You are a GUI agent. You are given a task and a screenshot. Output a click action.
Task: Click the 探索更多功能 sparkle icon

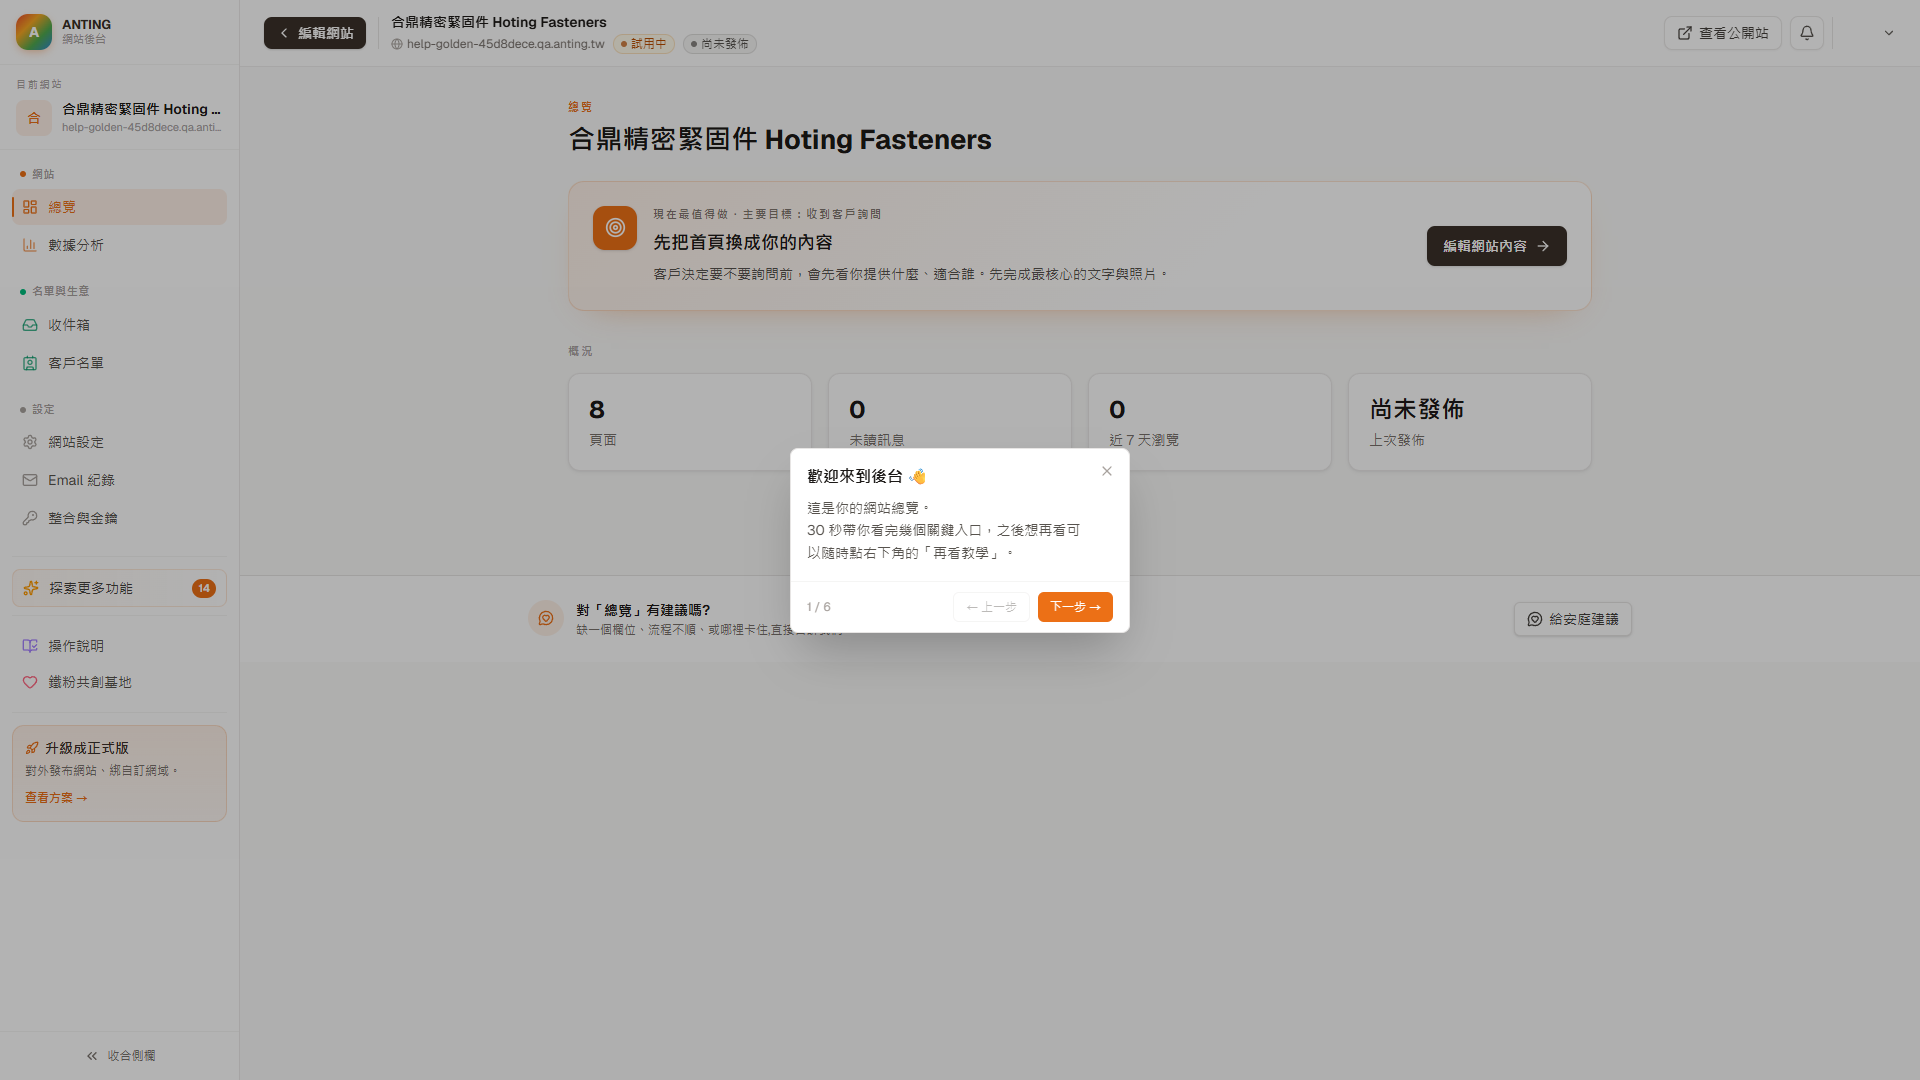31,588
